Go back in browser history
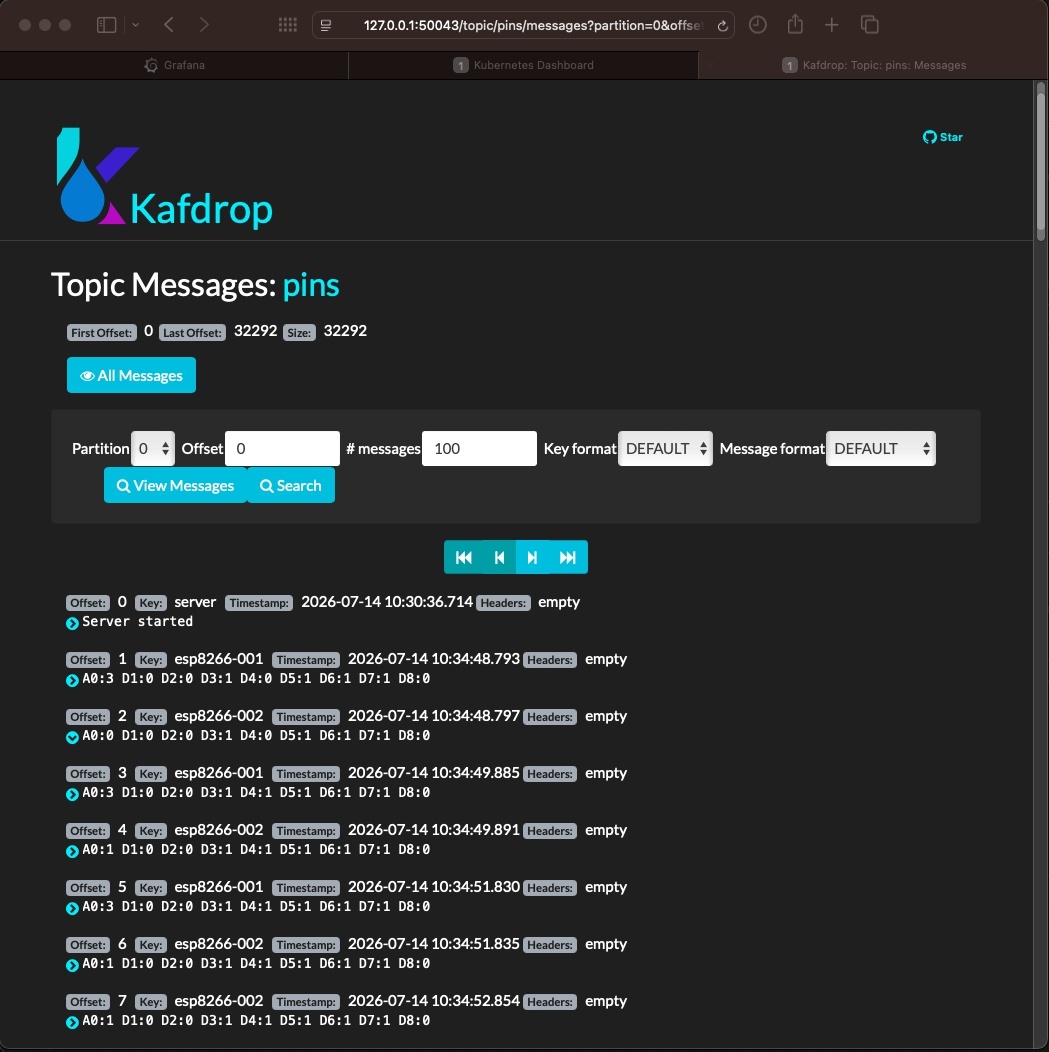The width and height of the screenshot is (1049, 1052). (x=169, y=25)
